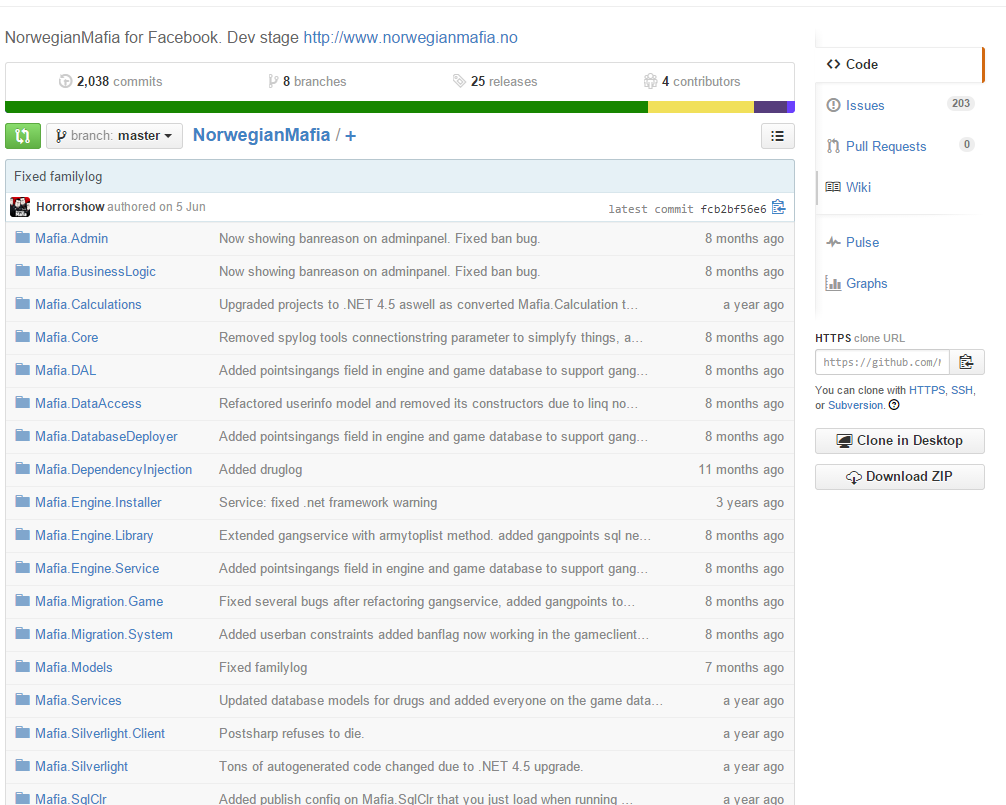The height and width of the screenshot is (805, 1006).
Task: Click the Issues count badge 203
Action: [x=960, y=104]
